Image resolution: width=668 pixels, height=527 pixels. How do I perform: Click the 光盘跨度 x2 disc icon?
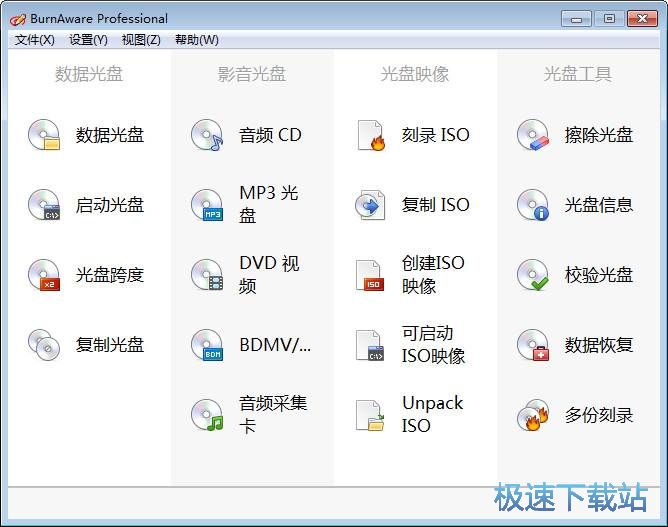click(44, 275)
